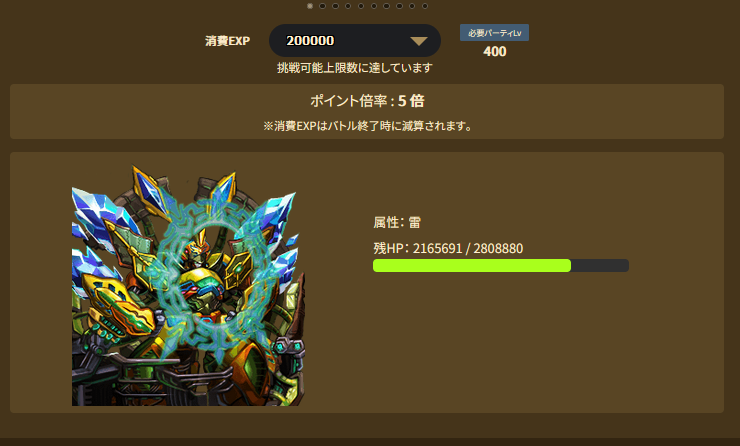The image size is (740, 446).
Task: Open the seventh pagination dot page
Action: [386, 6]
